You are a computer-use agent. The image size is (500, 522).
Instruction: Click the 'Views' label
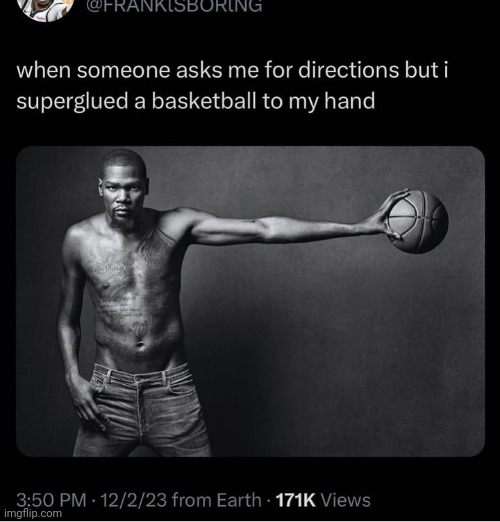point(345,500)
